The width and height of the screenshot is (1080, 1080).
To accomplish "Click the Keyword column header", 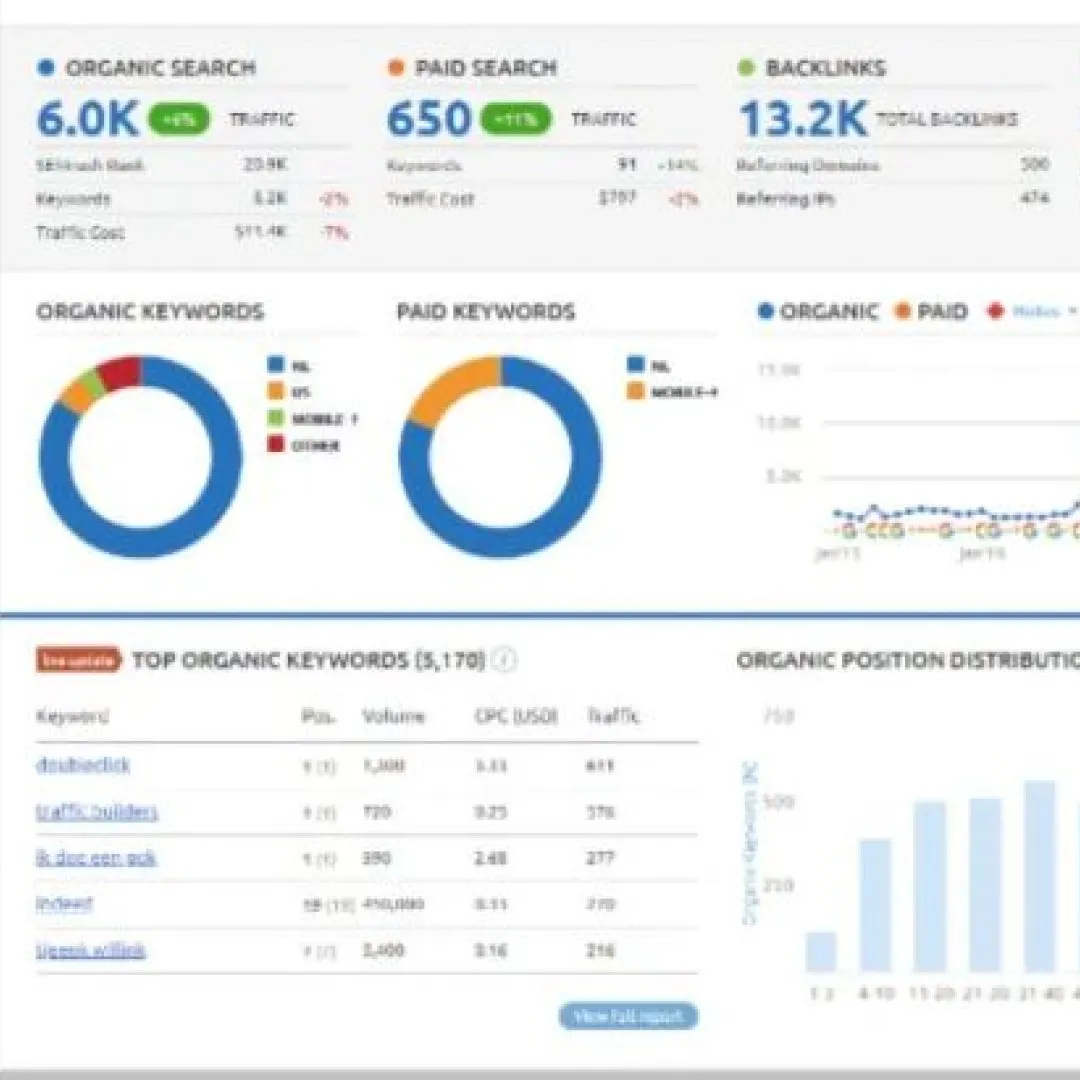I will point(72,716).
